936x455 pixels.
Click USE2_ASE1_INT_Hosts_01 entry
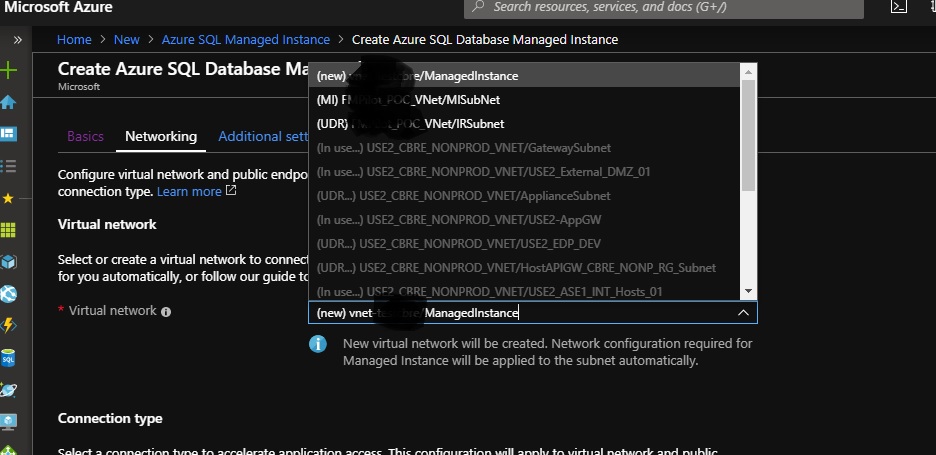524,291
